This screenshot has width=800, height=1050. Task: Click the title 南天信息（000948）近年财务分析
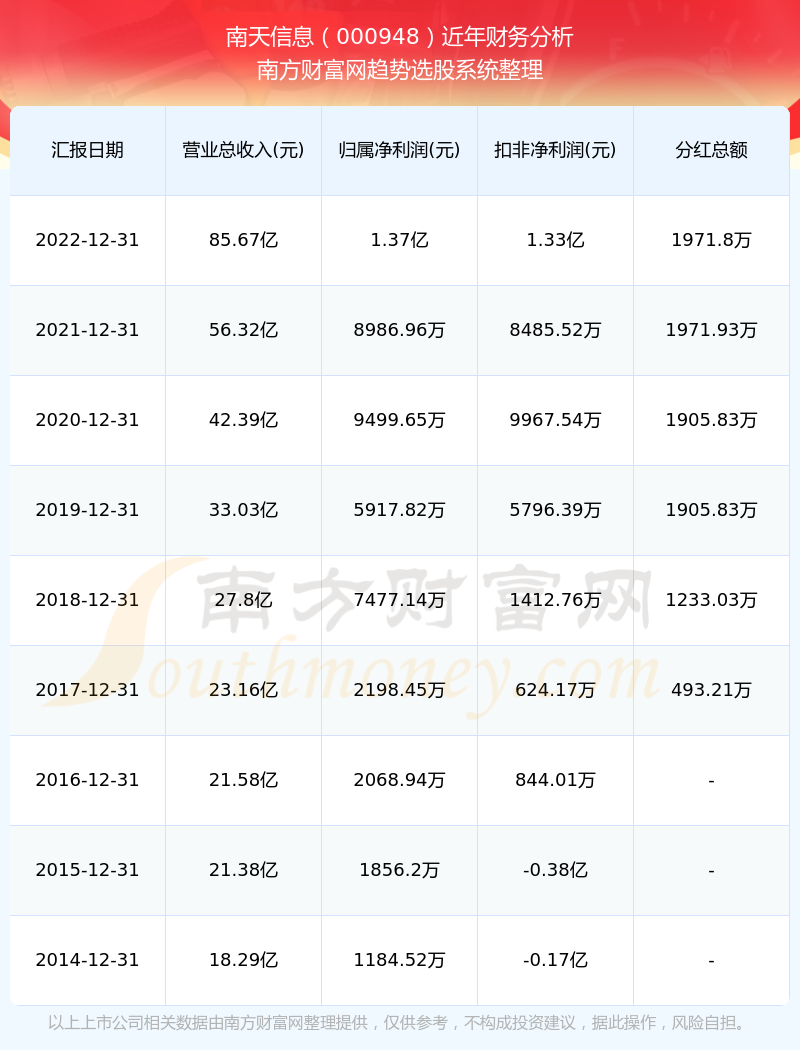[400, 37]
